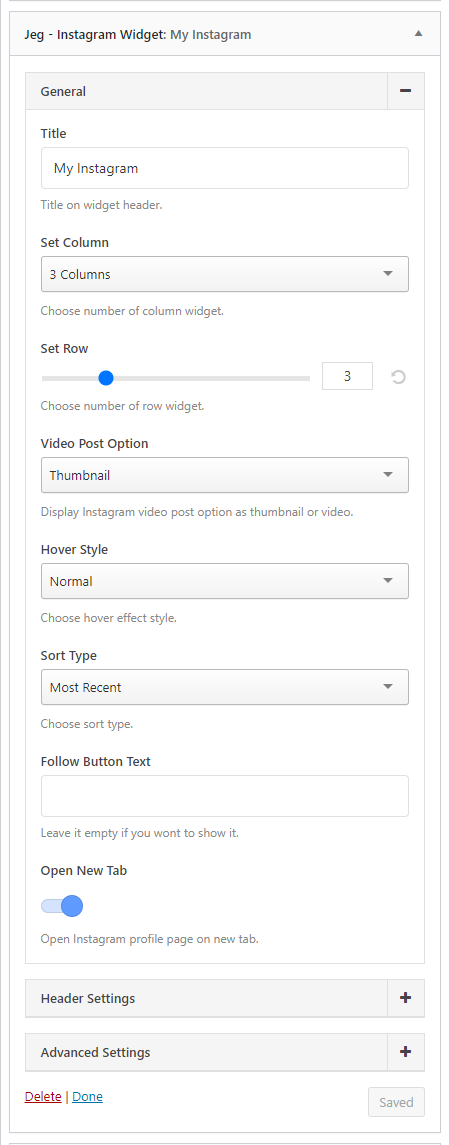This screenshot has width=449, height=1145.
Task: Open the Set Column dropdown
Action: coord(225,274)
